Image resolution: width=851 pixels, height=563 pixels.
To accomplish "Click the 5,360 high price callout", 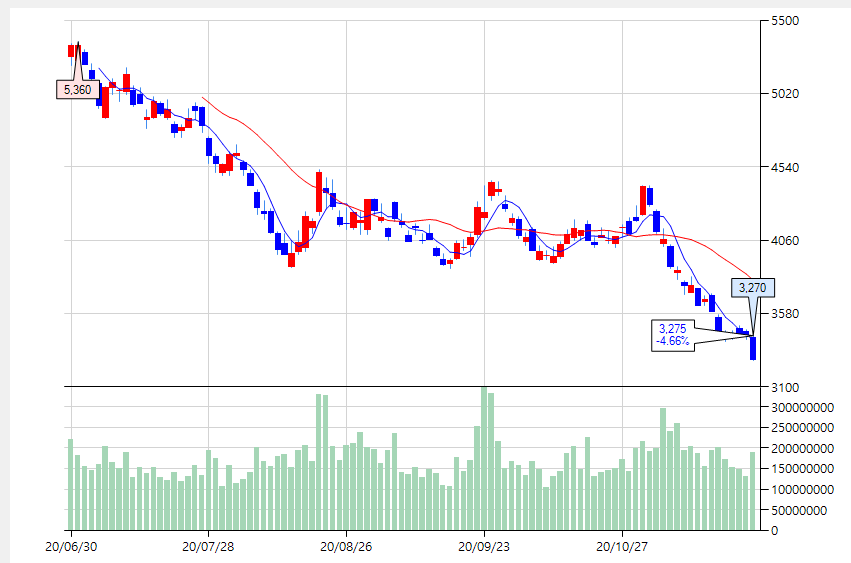I will pos(78,90).
